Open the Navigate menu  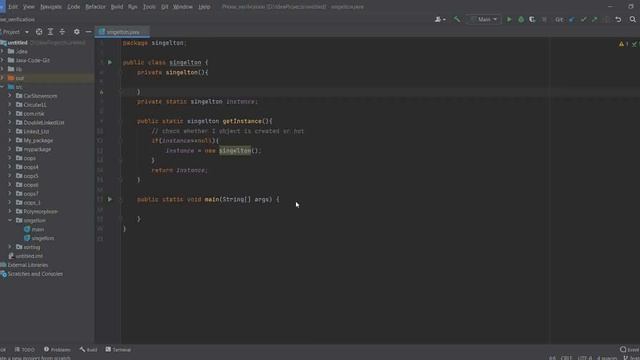tap(51, 7)
